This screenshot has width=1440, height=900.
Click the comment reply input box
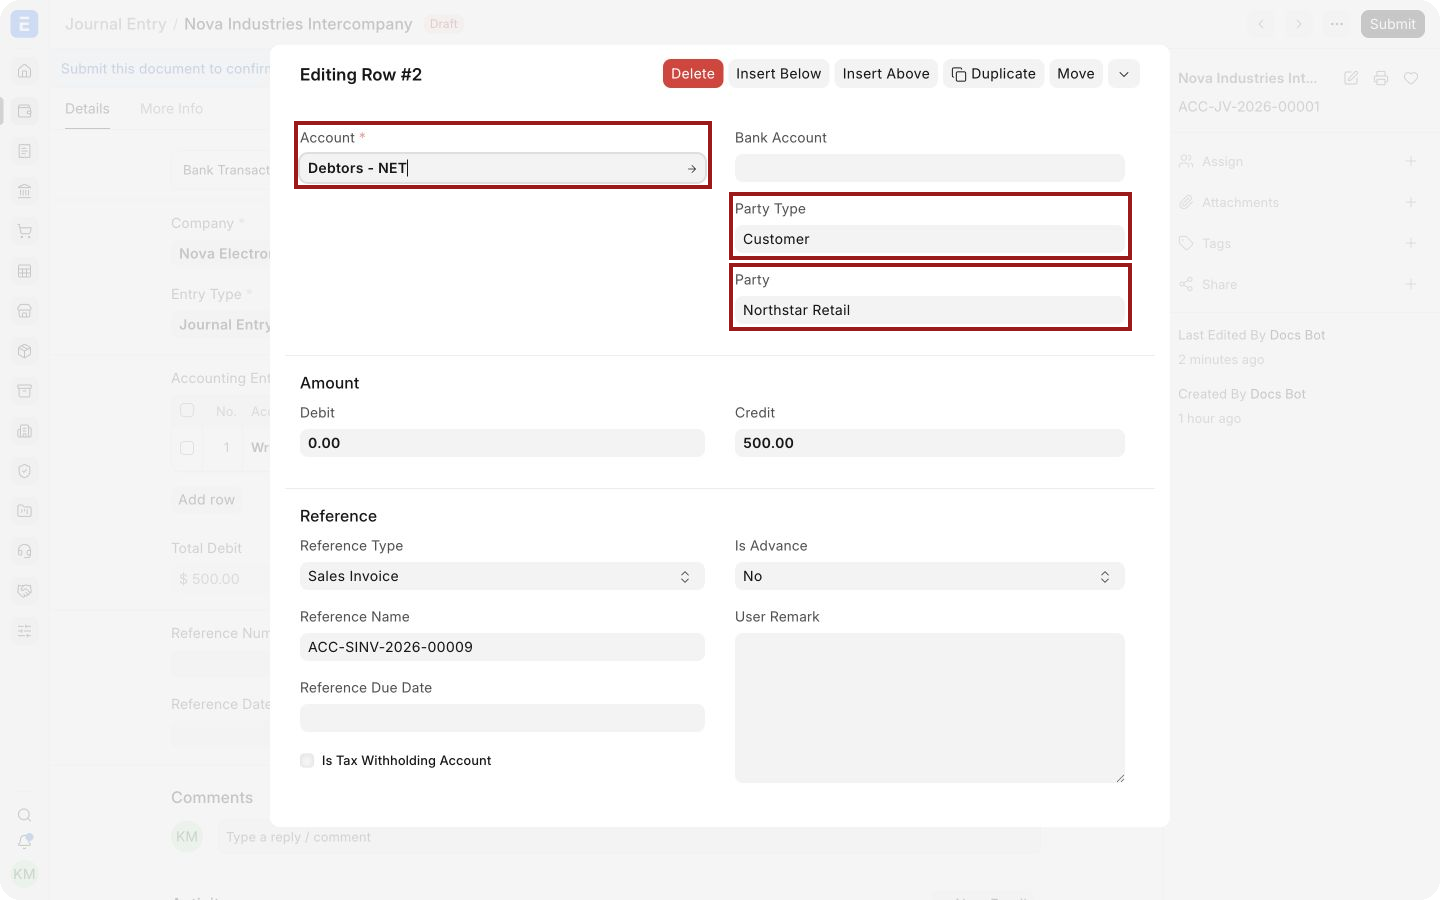(x=630, y=837)
